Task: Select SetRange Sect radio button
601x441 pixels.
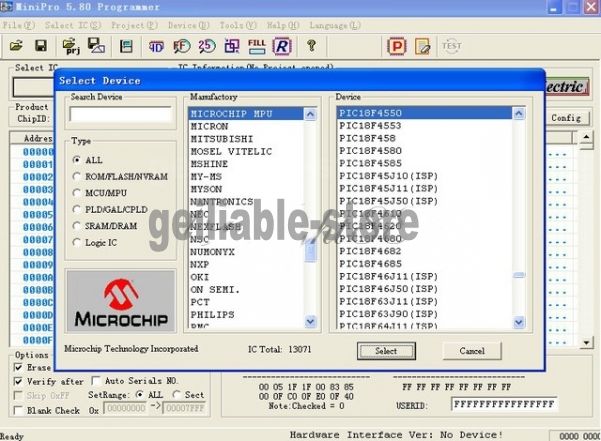Action: 177,395
